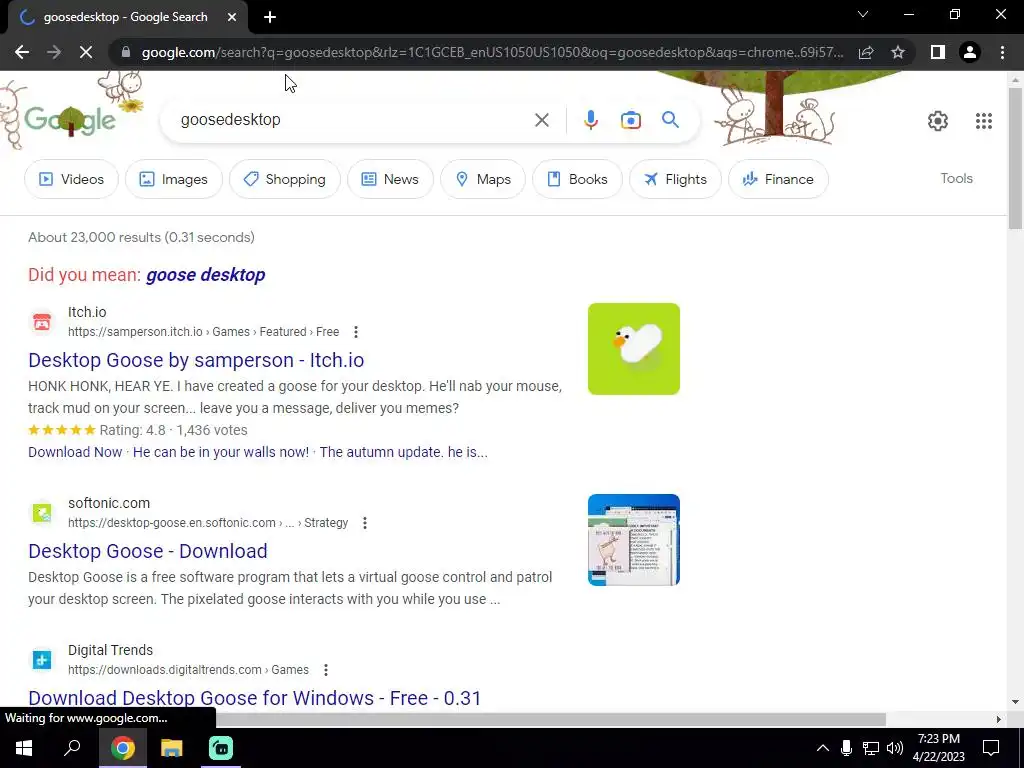1024x768 pixels.
Task: Stop loading the page
Action: click(86, 52)
